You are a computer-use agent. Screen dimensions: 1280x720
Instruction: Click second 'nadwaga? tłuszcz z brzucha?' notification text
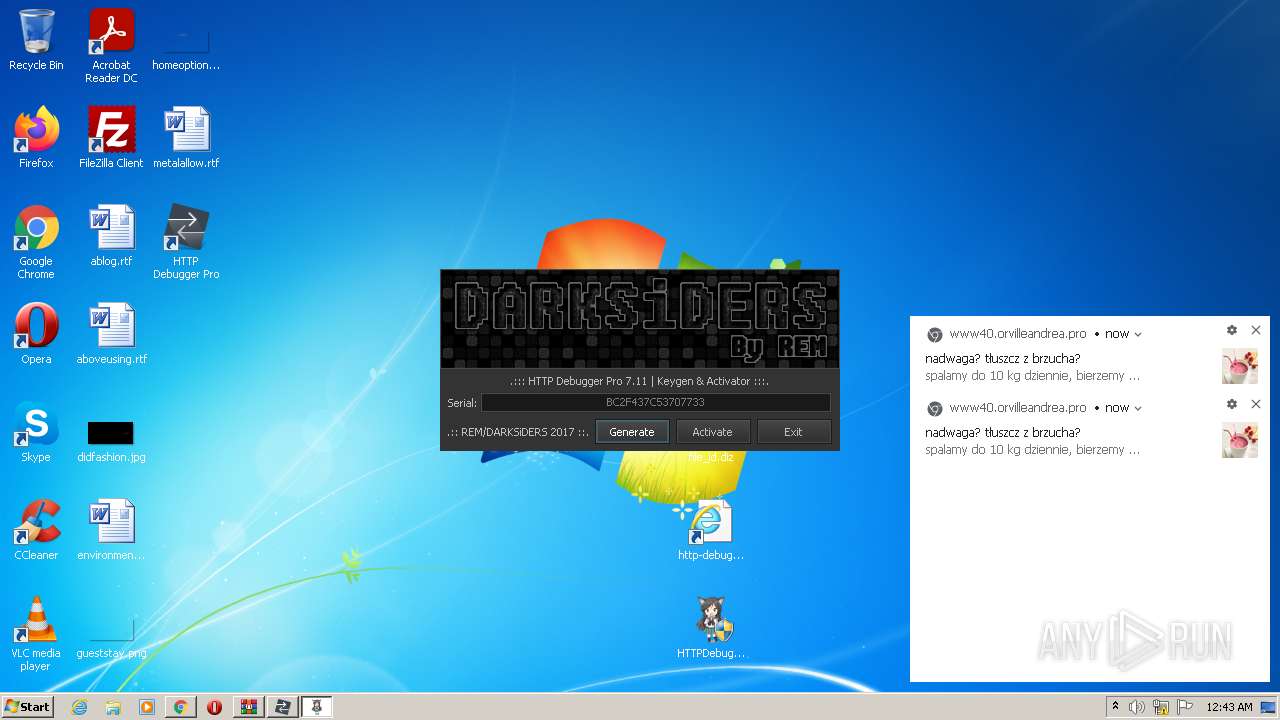1002,433
